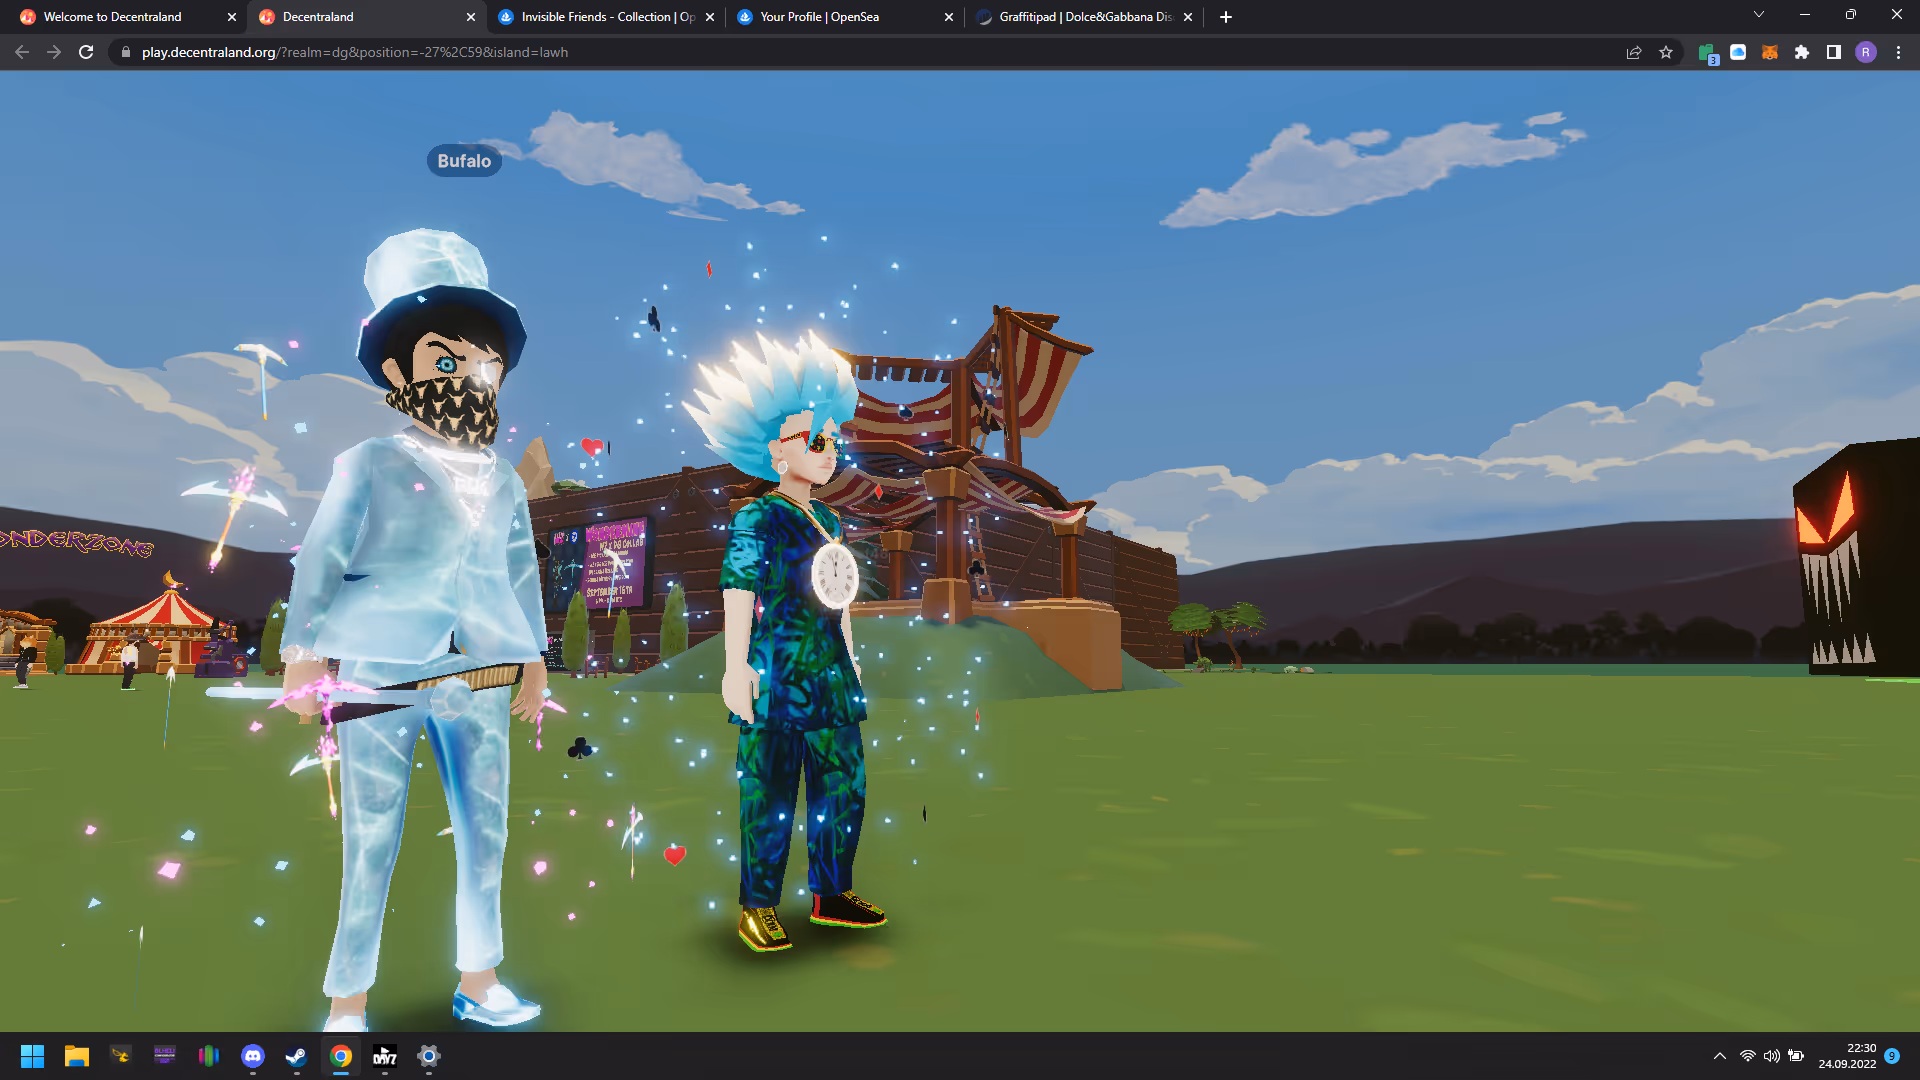Click the Bufalo player name tag
This screenshot has width=1920, height=1080.
click(464, 161)
